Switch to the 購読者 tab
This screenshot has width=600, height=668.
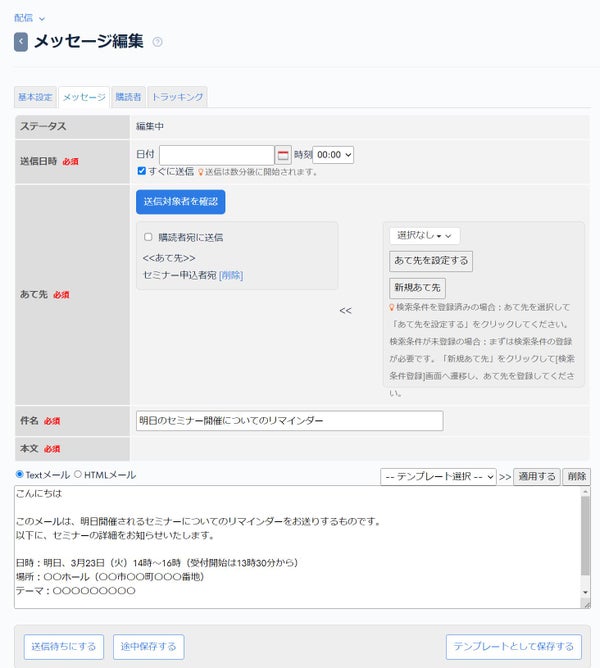tap(128, 97)
